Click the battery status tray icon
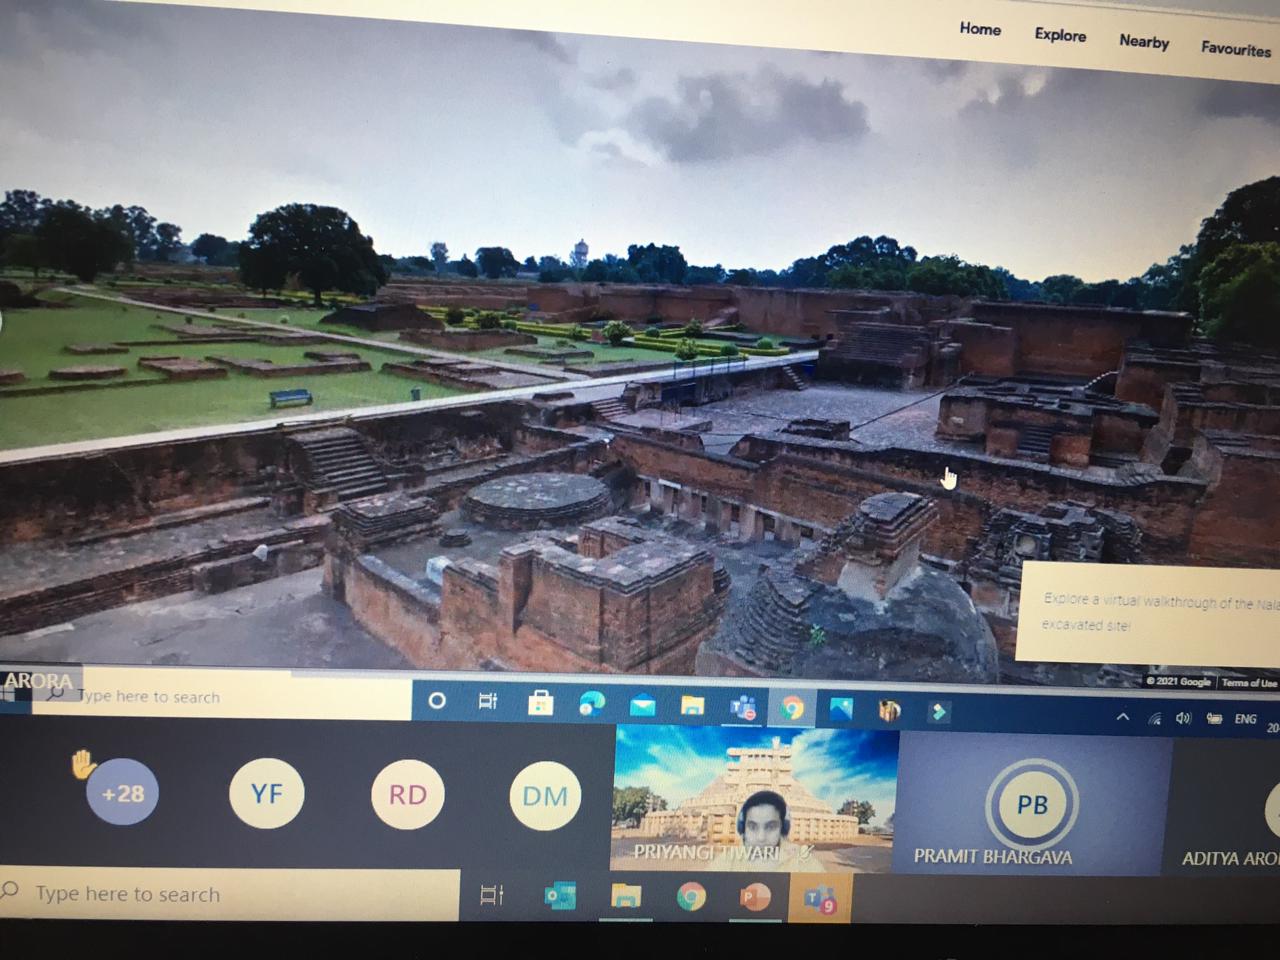The width and height of the screenshot is (1280, 960). pos(1214,719)
